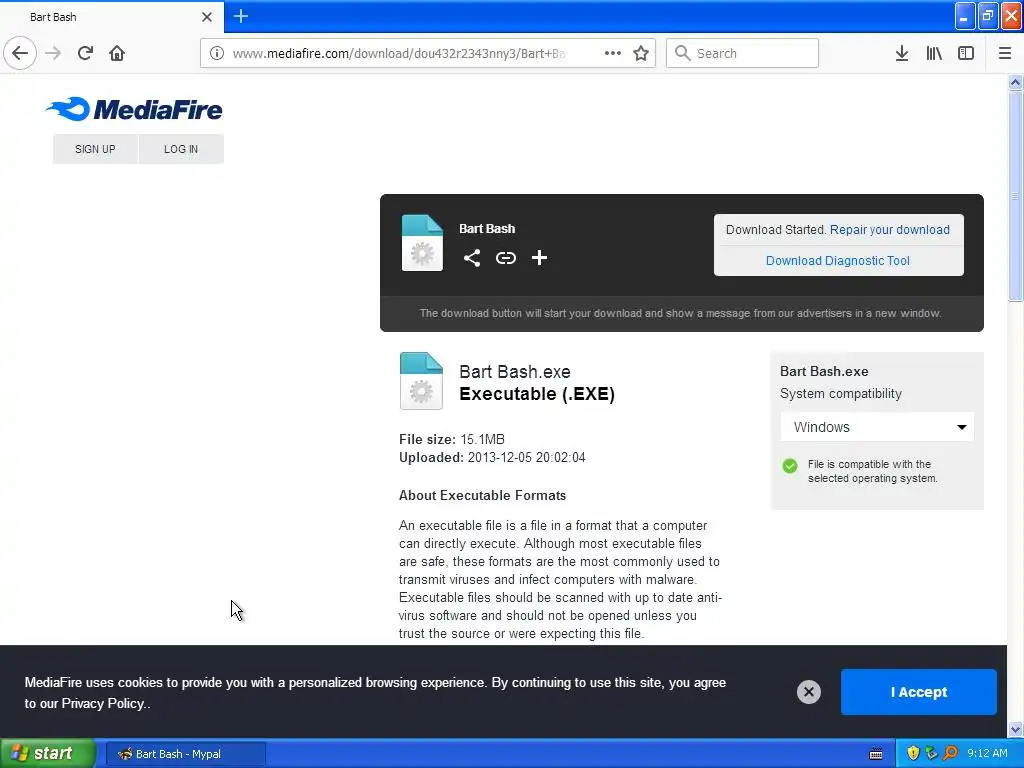
Task: Click the vertical scrollbar thumb
Action: click(1015, 196)
